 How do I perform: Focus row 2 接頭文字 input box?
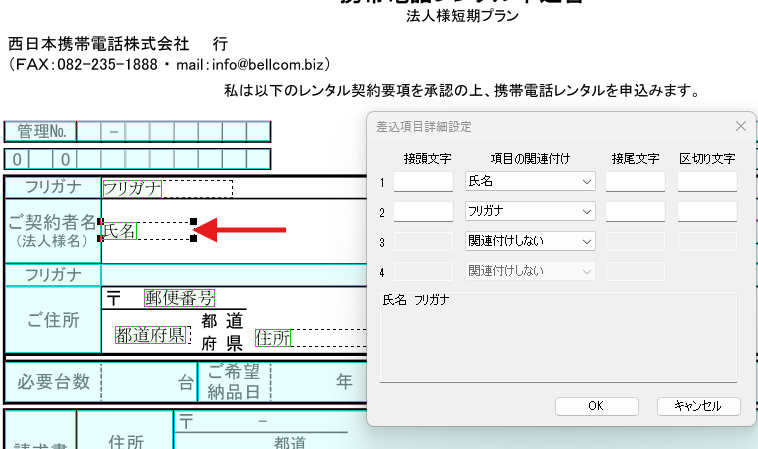pyautogui.click(x=423, y=212)
